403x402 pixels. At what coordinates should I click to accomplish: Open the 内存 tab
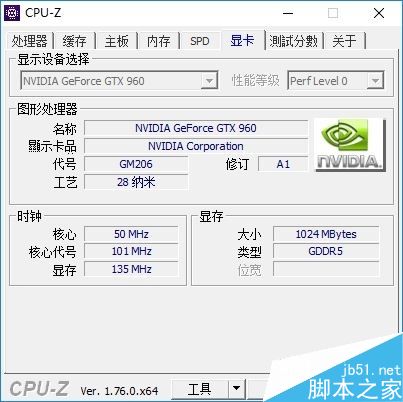point(159,41)
